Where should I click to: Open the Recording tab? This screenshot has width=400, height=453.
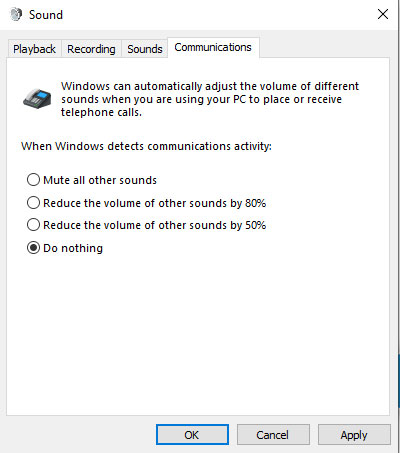91,49
